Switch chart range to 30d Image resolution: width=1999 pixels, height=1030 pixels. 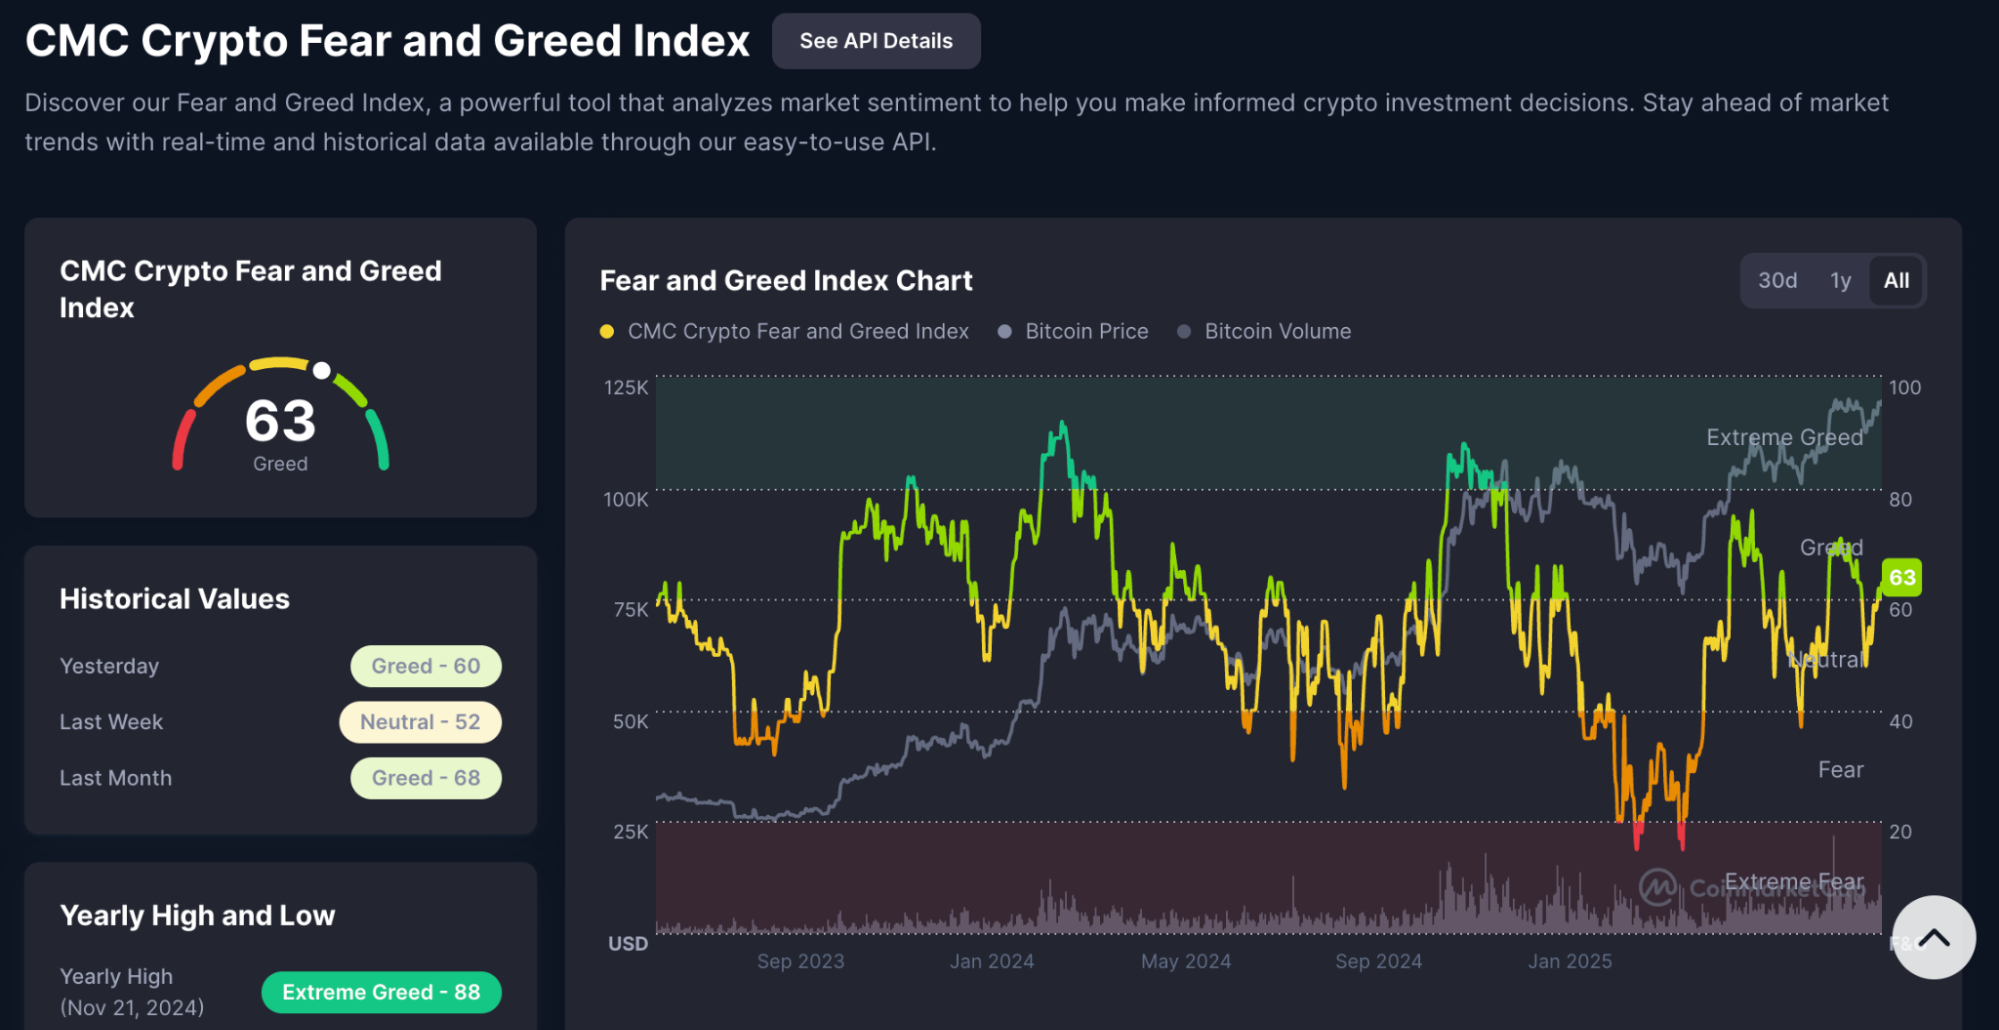(x=1777, y=281)
